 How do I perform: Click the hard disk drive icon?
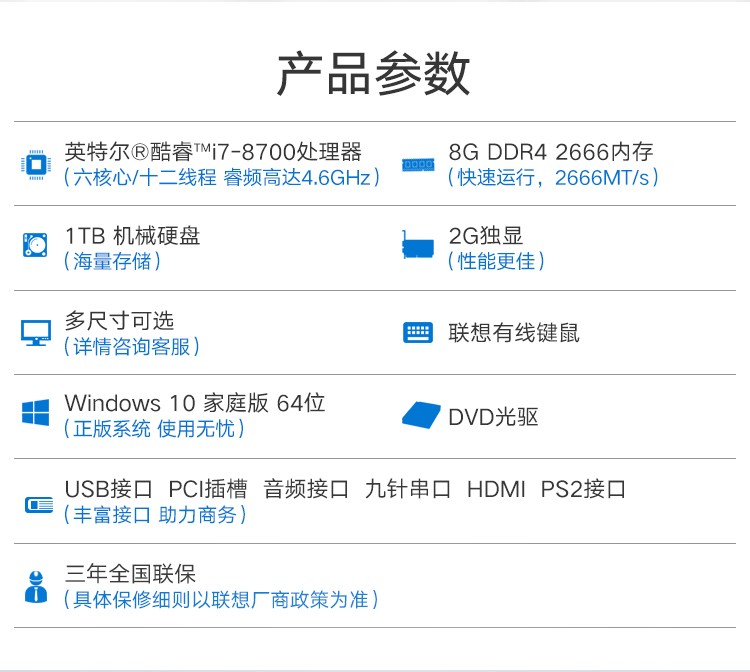click(35, 245)
